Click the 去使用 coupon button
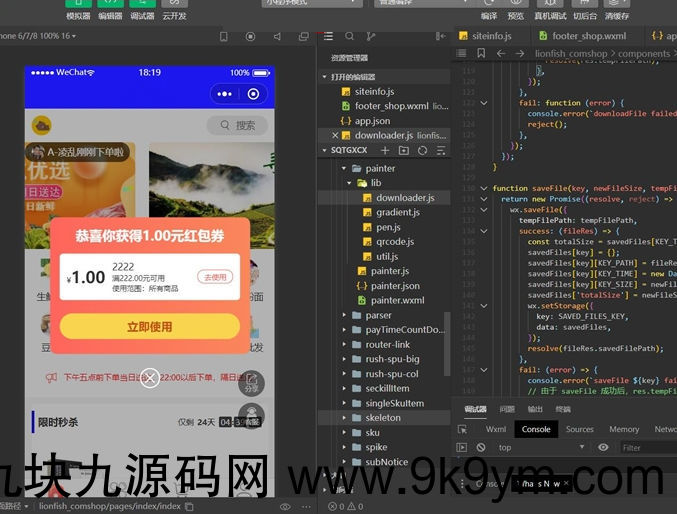The width and height of the screenshot is (677, 514). coord(215,277)
